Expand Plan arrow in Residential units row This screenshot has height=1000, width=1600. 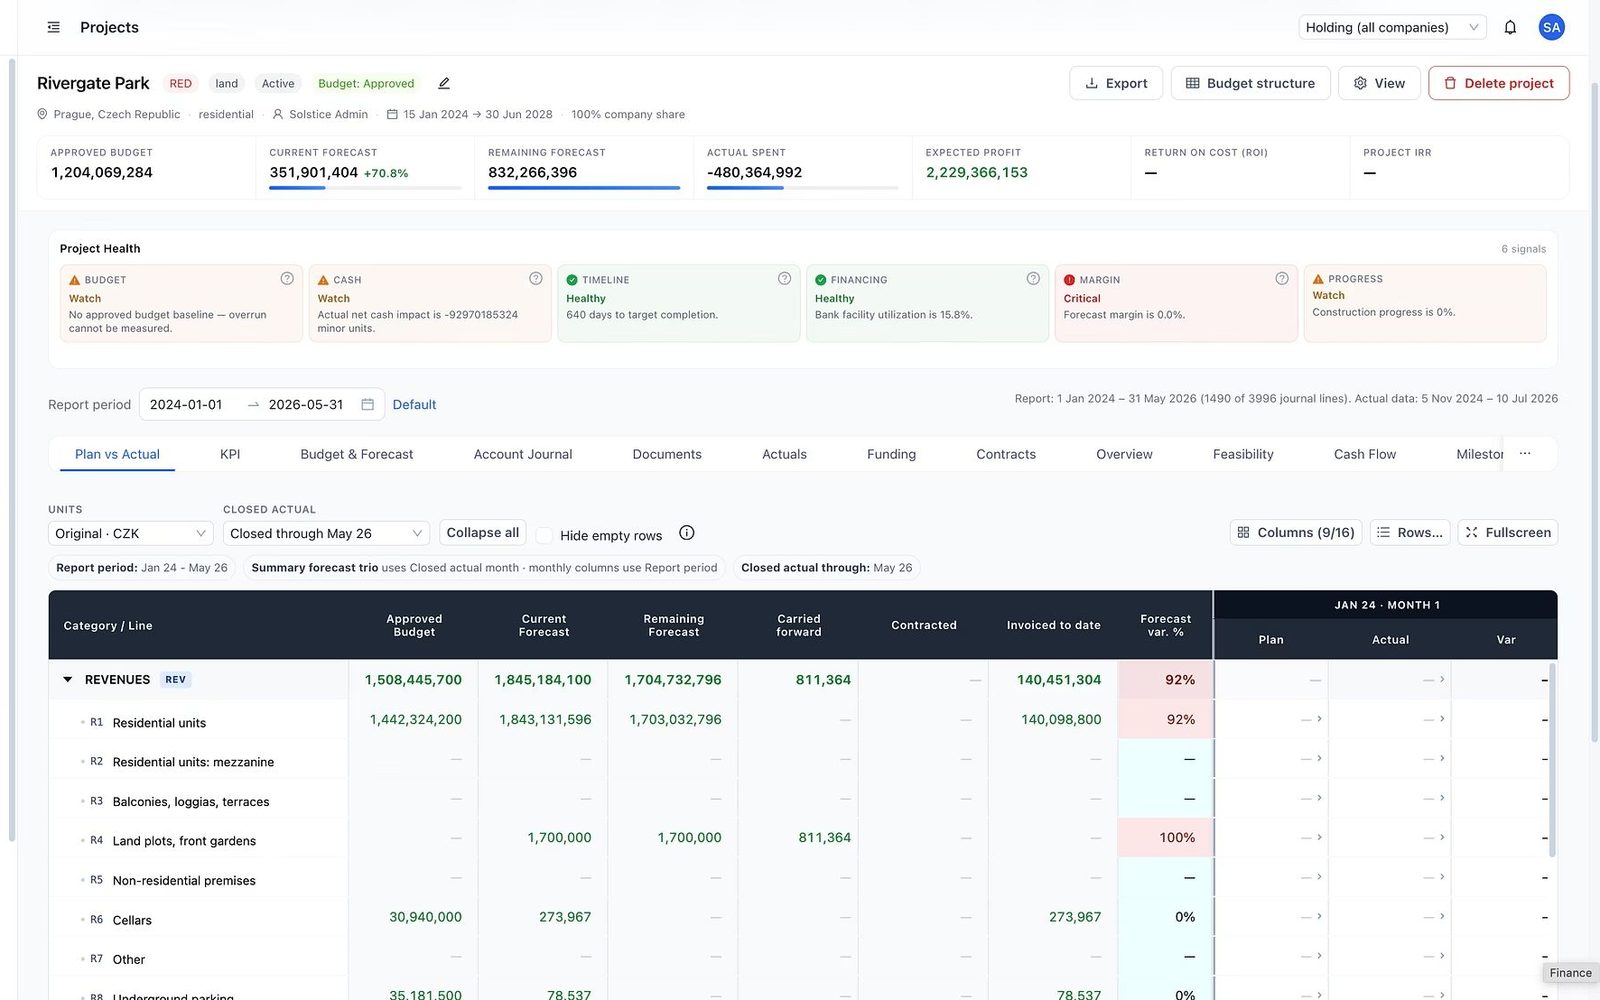[1319, 719]
